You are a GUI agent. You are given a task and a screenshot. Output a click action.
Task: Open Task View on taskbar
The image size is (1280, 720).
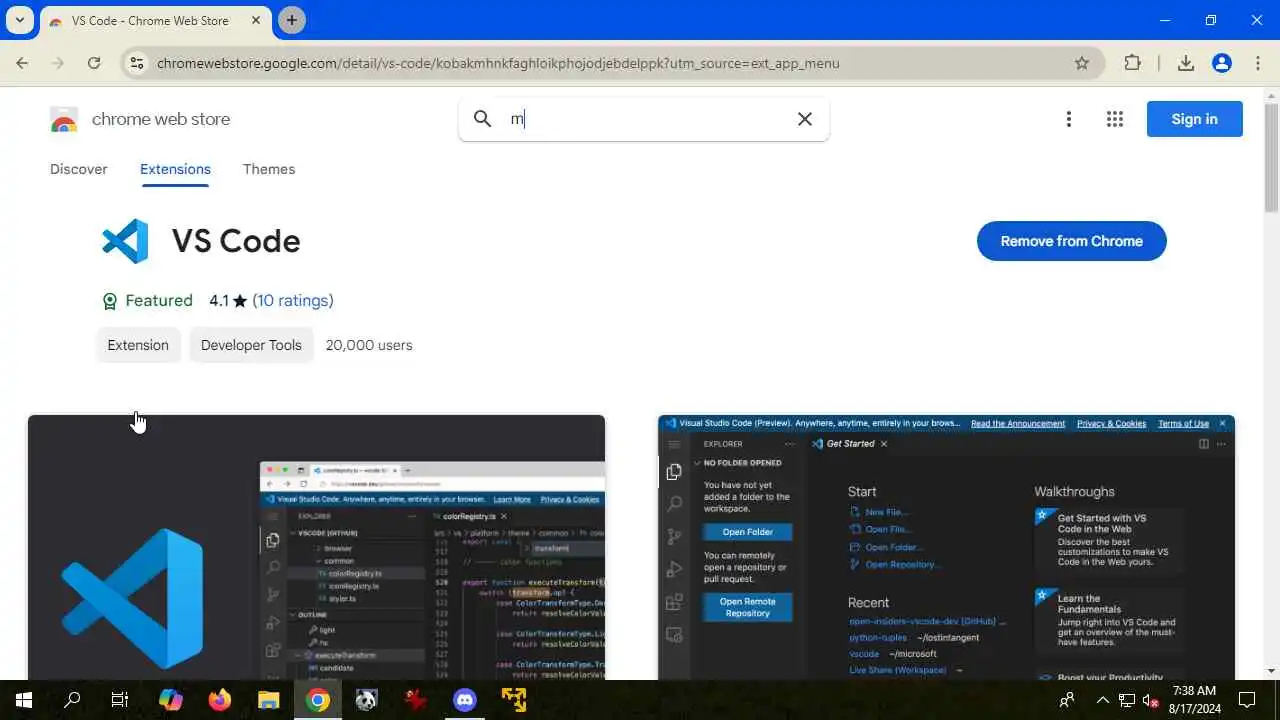coord(120,700)
